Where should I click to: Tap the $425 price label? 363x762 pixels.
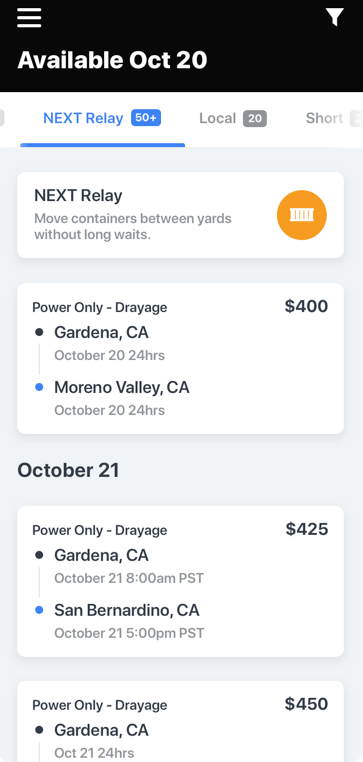point(307,529)
